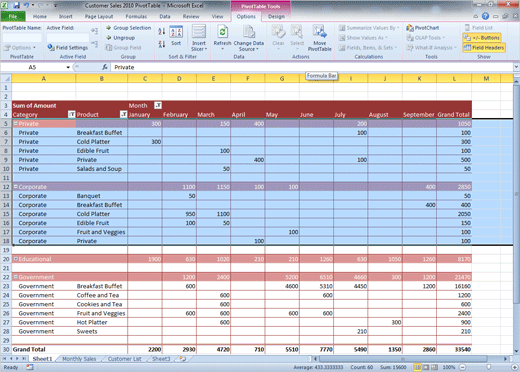Image resolution: width=520 pixels, height=372 pixels.
Task: Click the PivotTable Name input box
Action: click(22, 37)
